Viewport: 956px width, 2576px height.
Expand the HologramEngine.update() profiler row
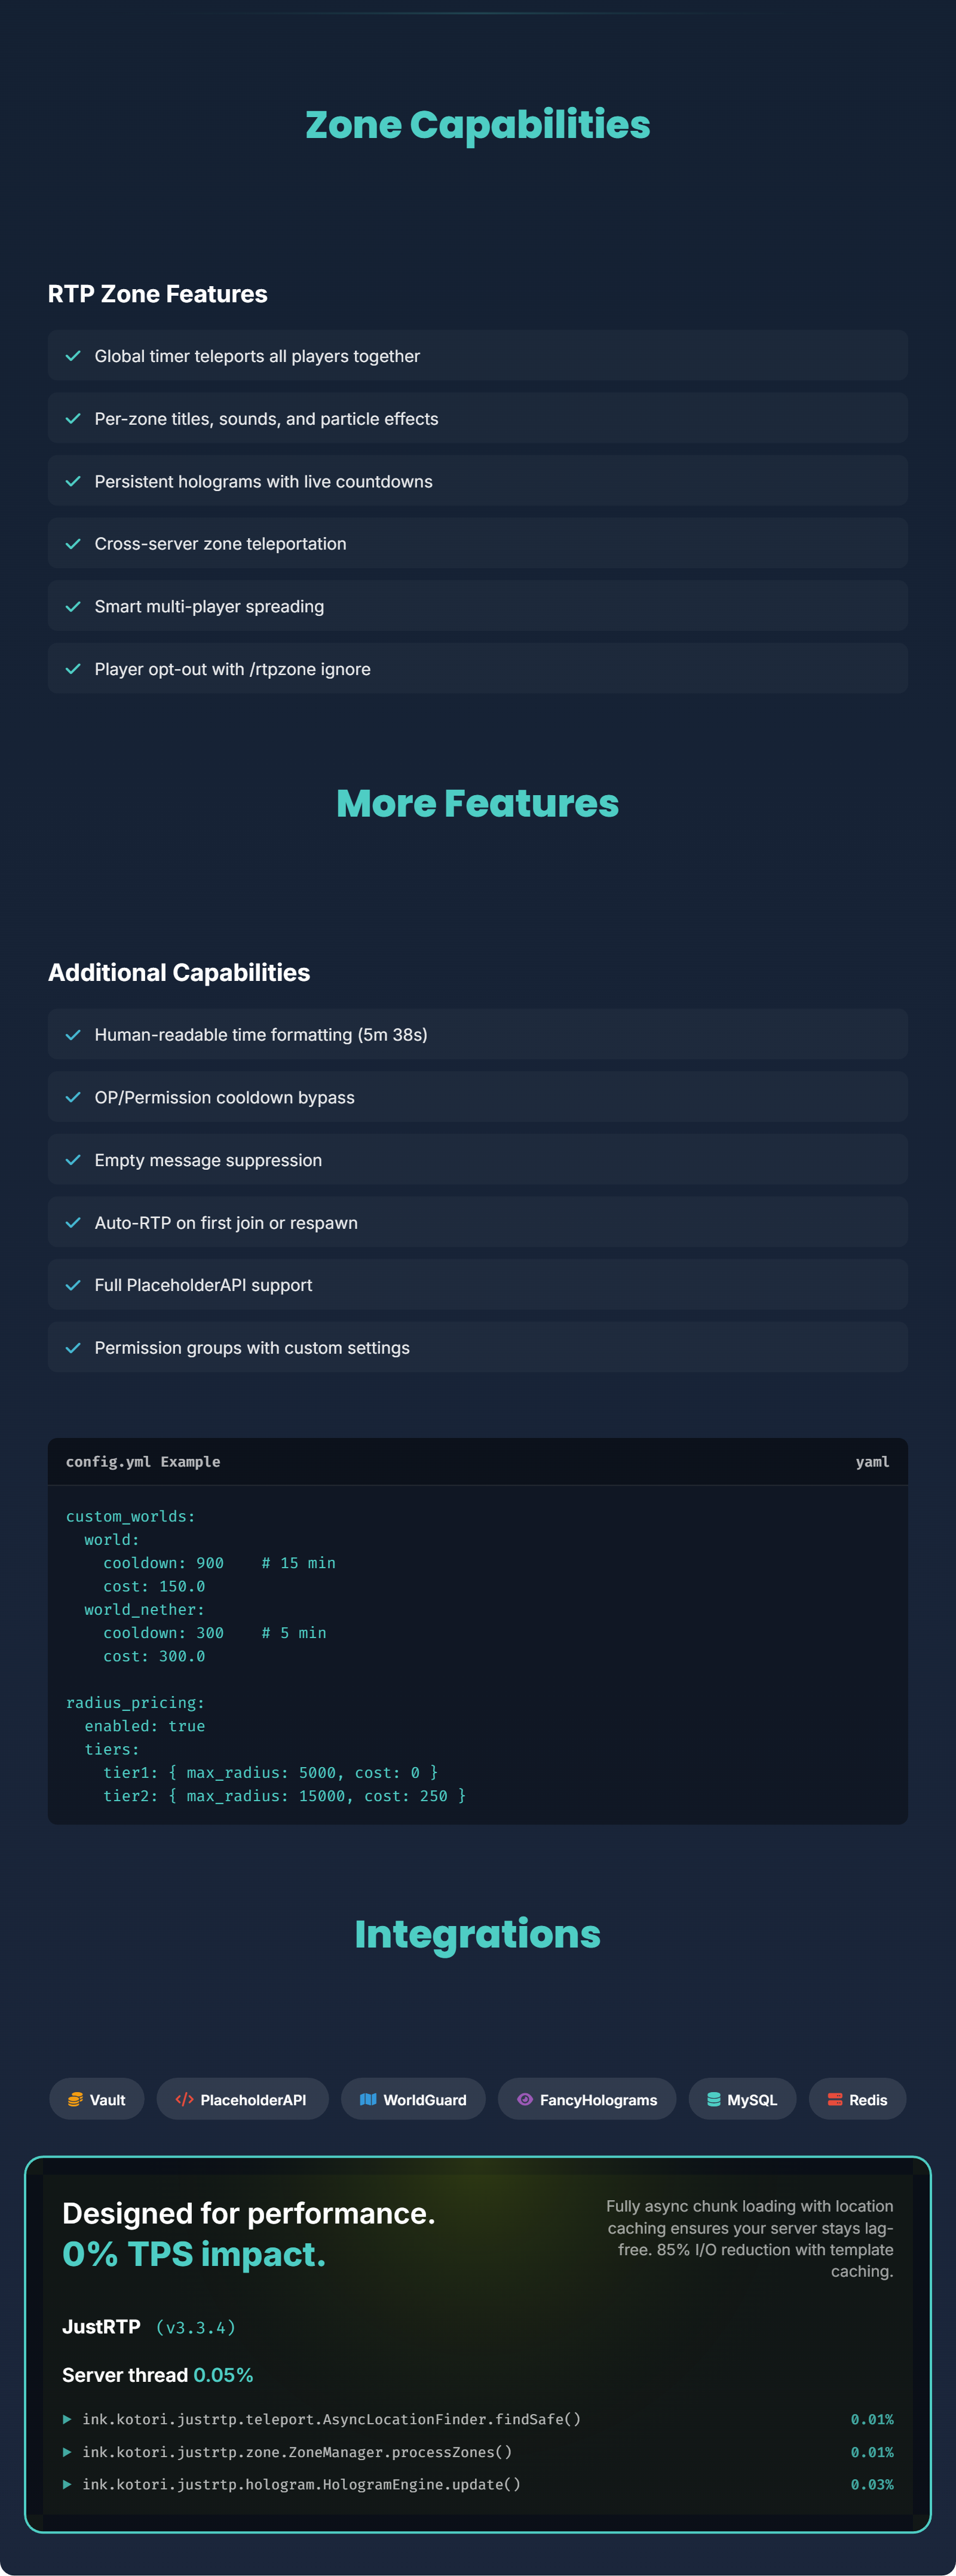pyautogui.click(x=67, y=2484)
